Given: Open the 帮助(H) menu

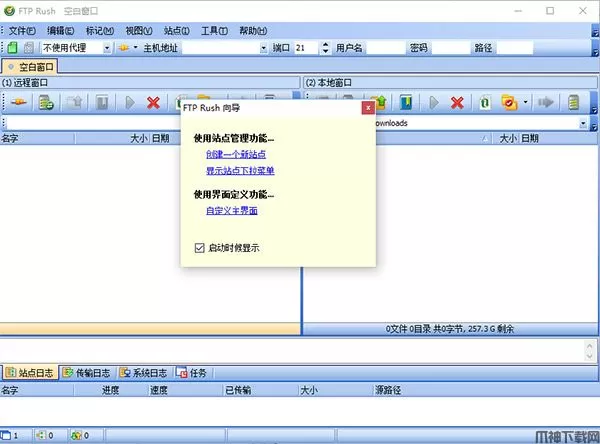Looking at the screenshot, I should [x=253, y=31].
